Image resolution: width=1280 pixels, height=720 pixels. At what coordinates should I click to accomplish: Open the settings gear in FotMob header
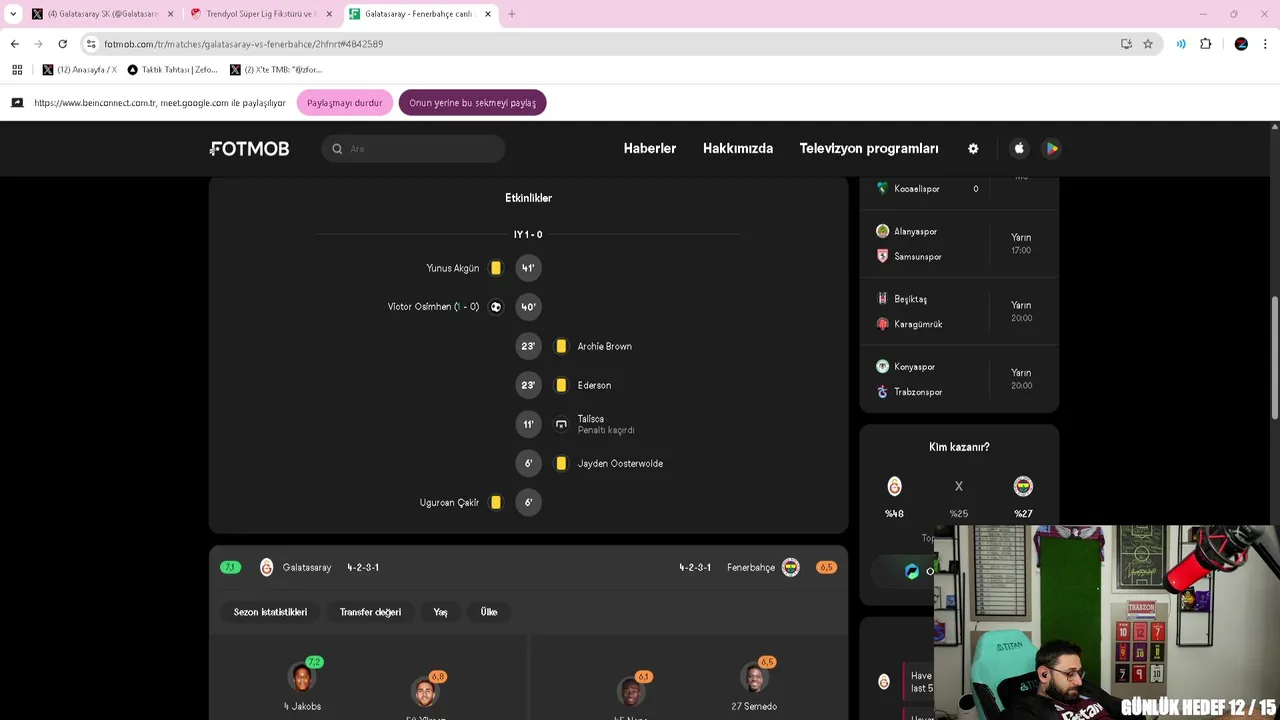(x=973, y=149)
